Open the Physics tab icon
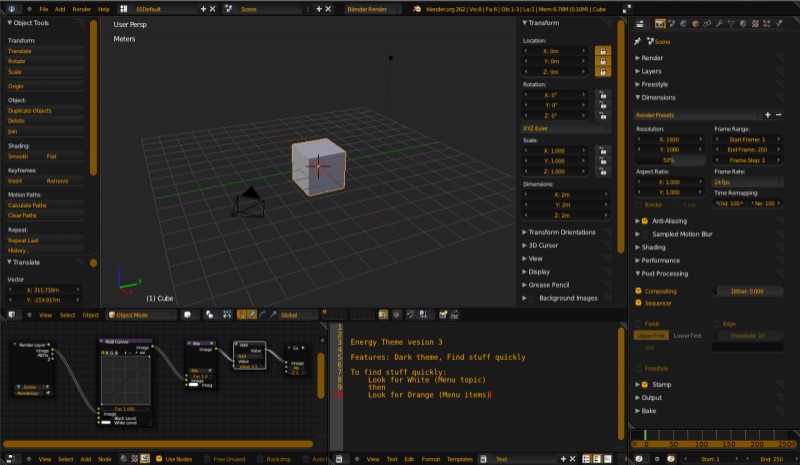The image size is (800, 465). [779, 23]
